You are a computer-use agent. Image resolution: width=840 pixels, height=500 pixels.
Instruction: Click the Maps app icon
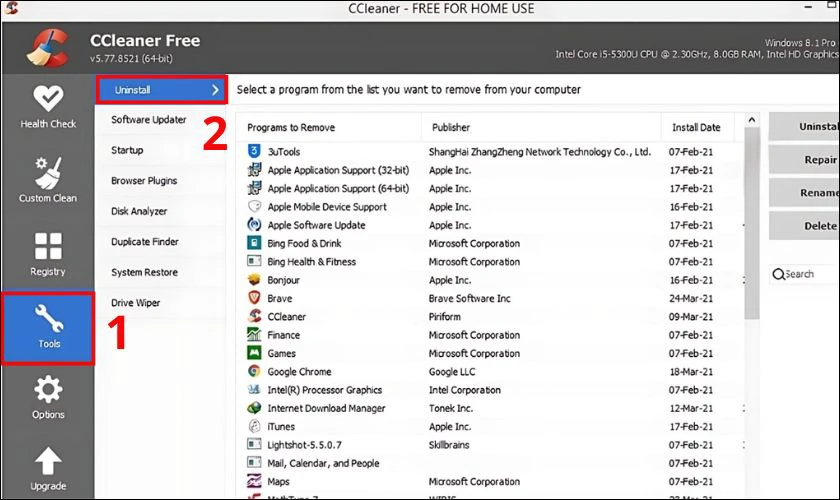[x=254, y=481]
